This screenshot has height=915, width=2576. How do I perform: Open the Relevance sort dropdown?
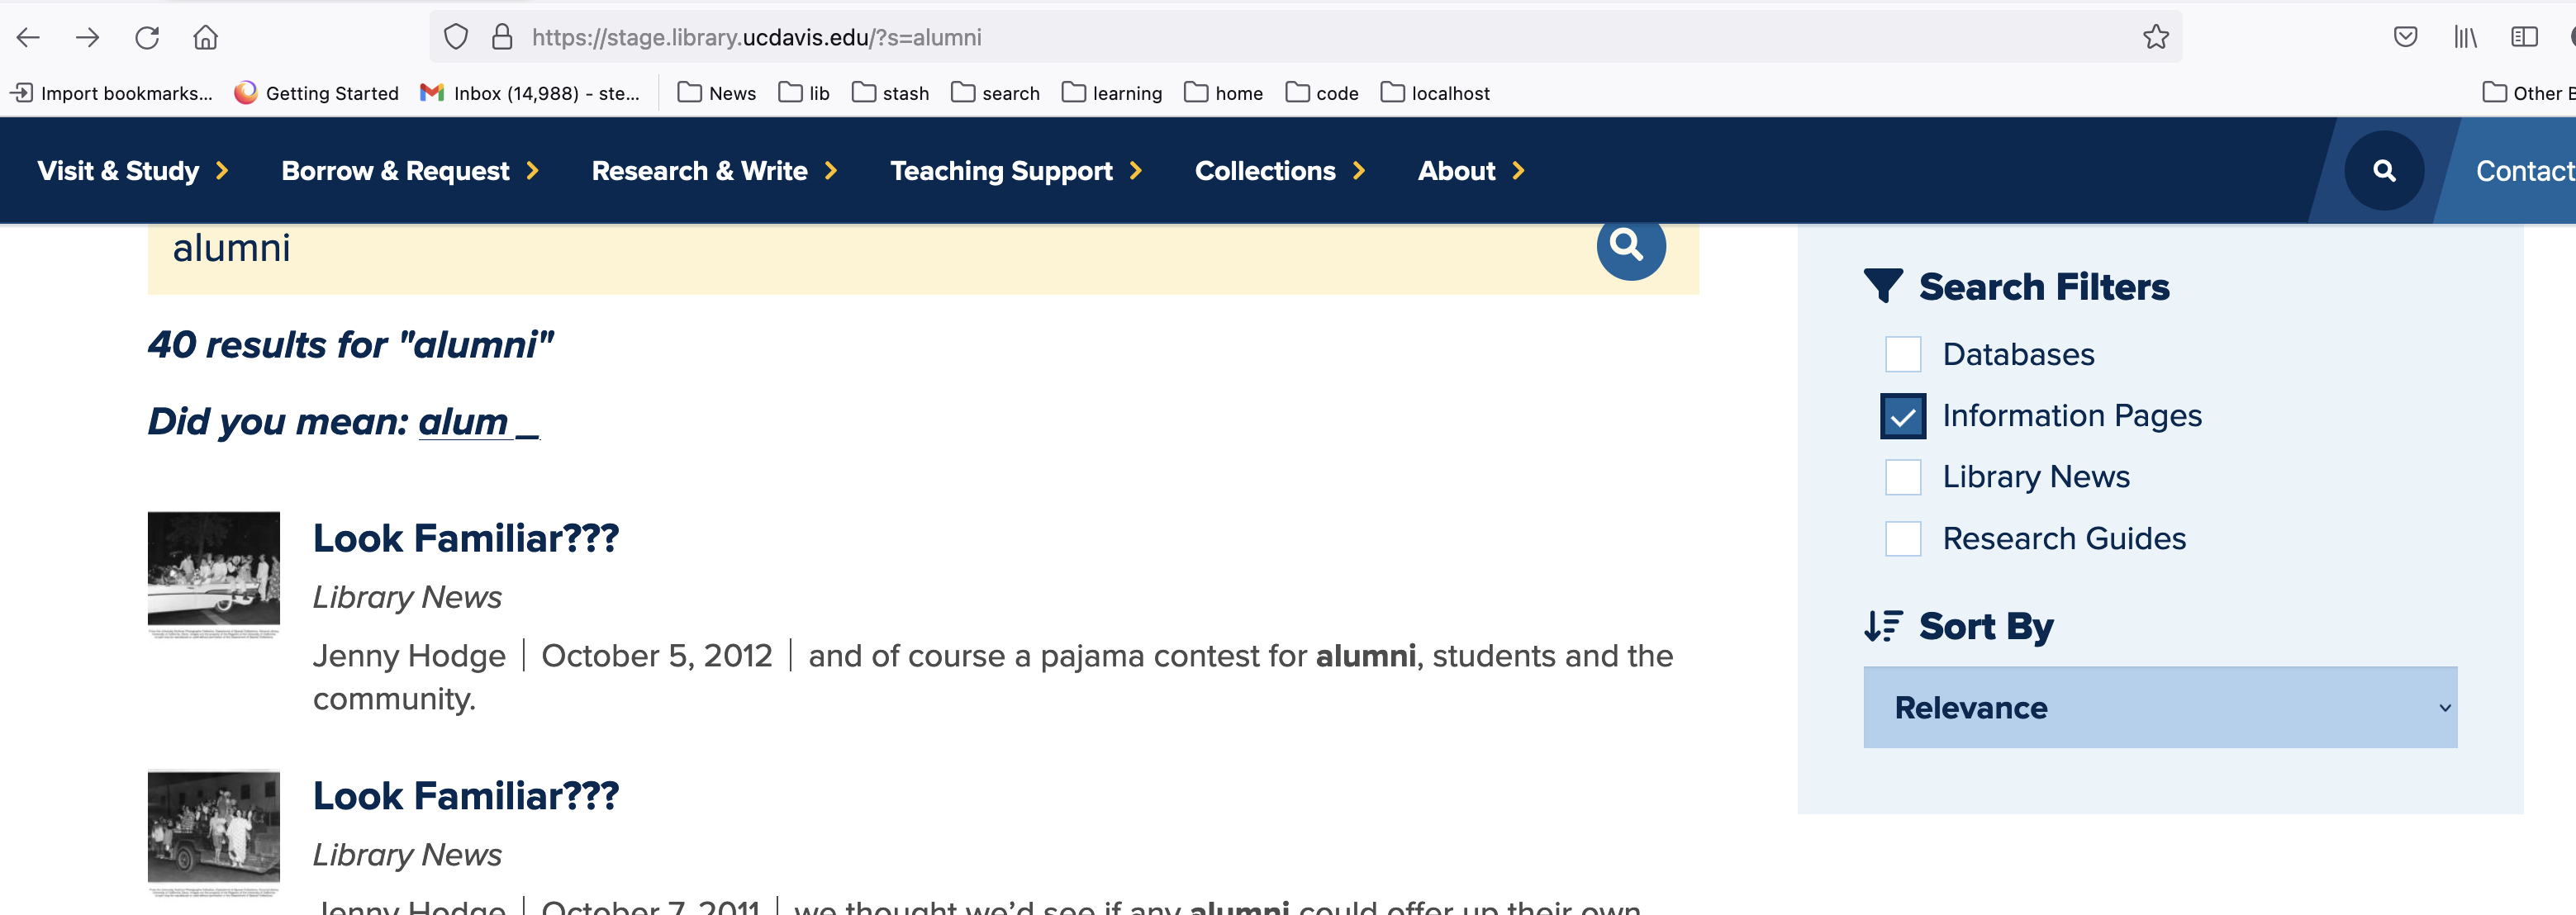(2159, 707)
